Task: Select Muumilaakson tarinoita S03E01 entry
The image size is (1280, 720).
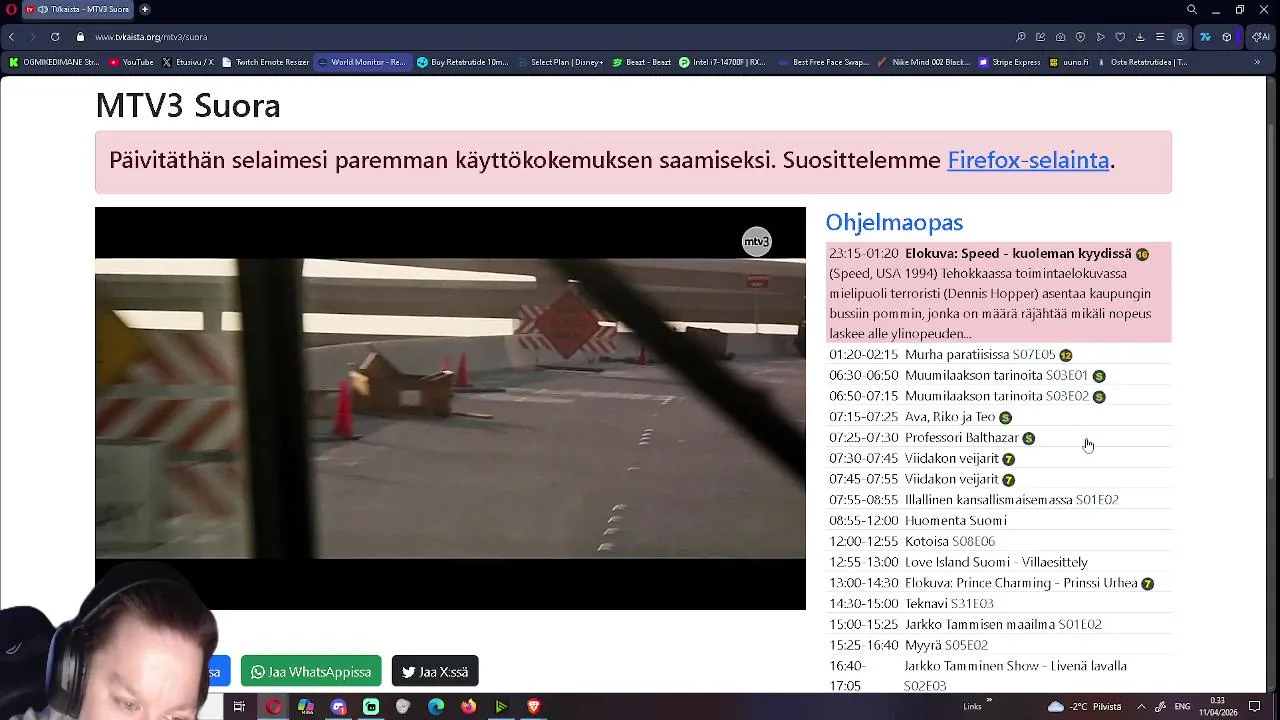Action: tap(998, 376)
